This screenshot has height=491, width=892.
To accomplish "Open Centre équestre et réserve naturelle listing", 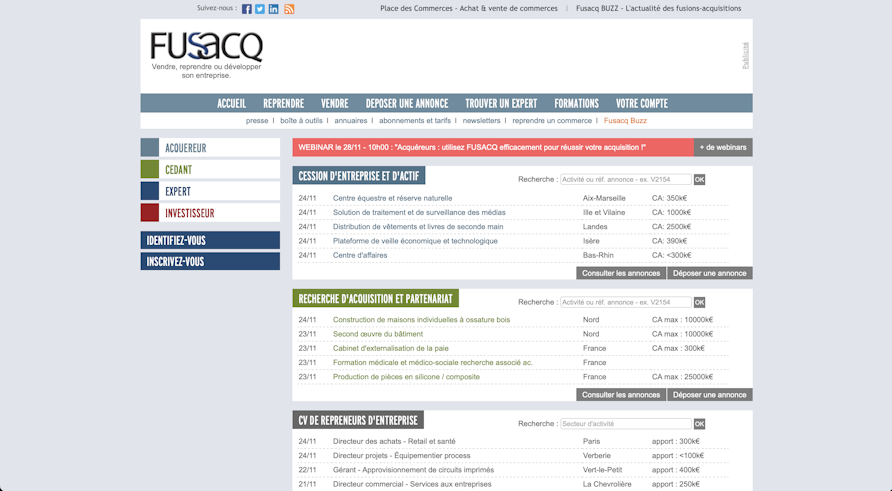I will tap(393, 198).
